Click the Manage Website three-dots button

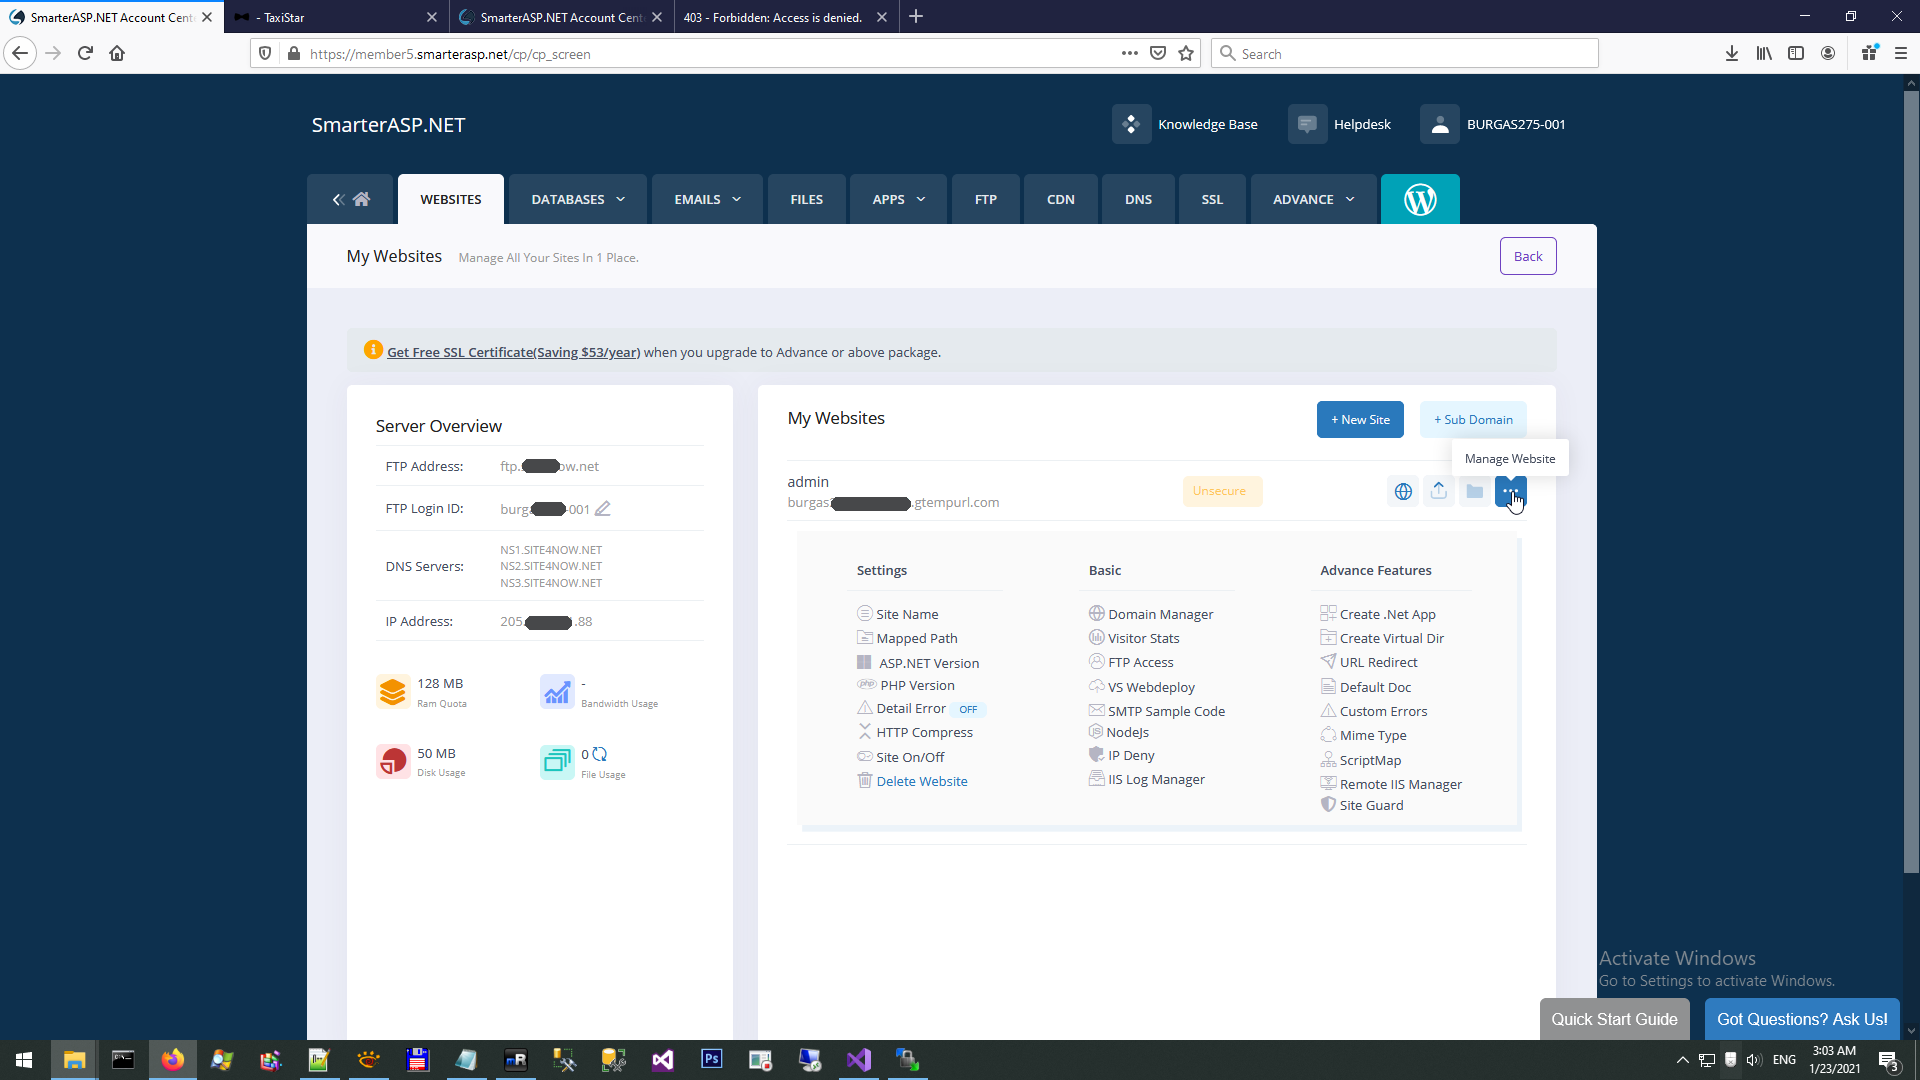point(1509,491)
